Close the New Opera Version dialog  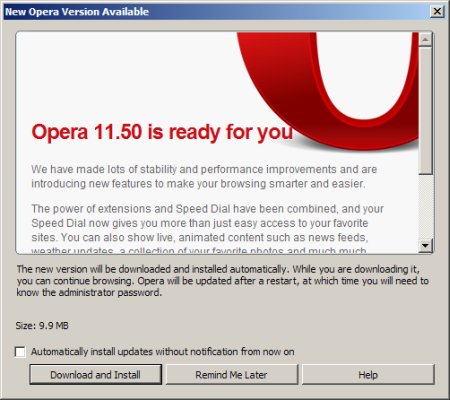click(x=437, y=12)
